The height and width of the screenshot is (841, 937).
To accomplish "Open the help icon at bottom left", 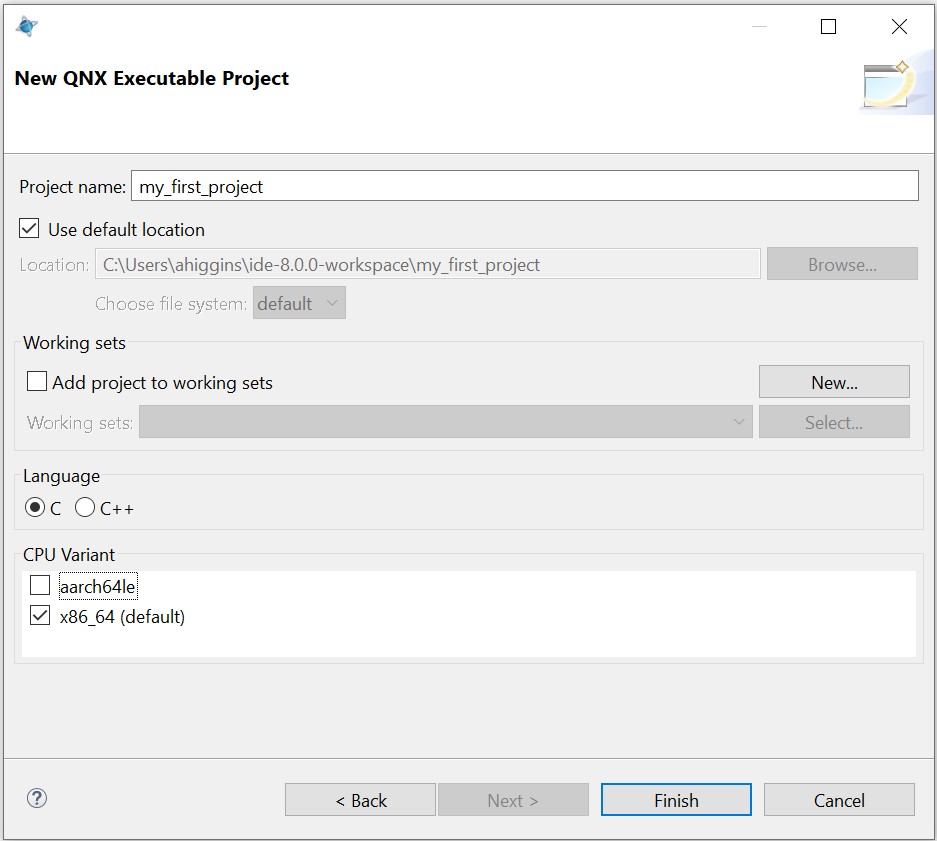I will 36,799.
